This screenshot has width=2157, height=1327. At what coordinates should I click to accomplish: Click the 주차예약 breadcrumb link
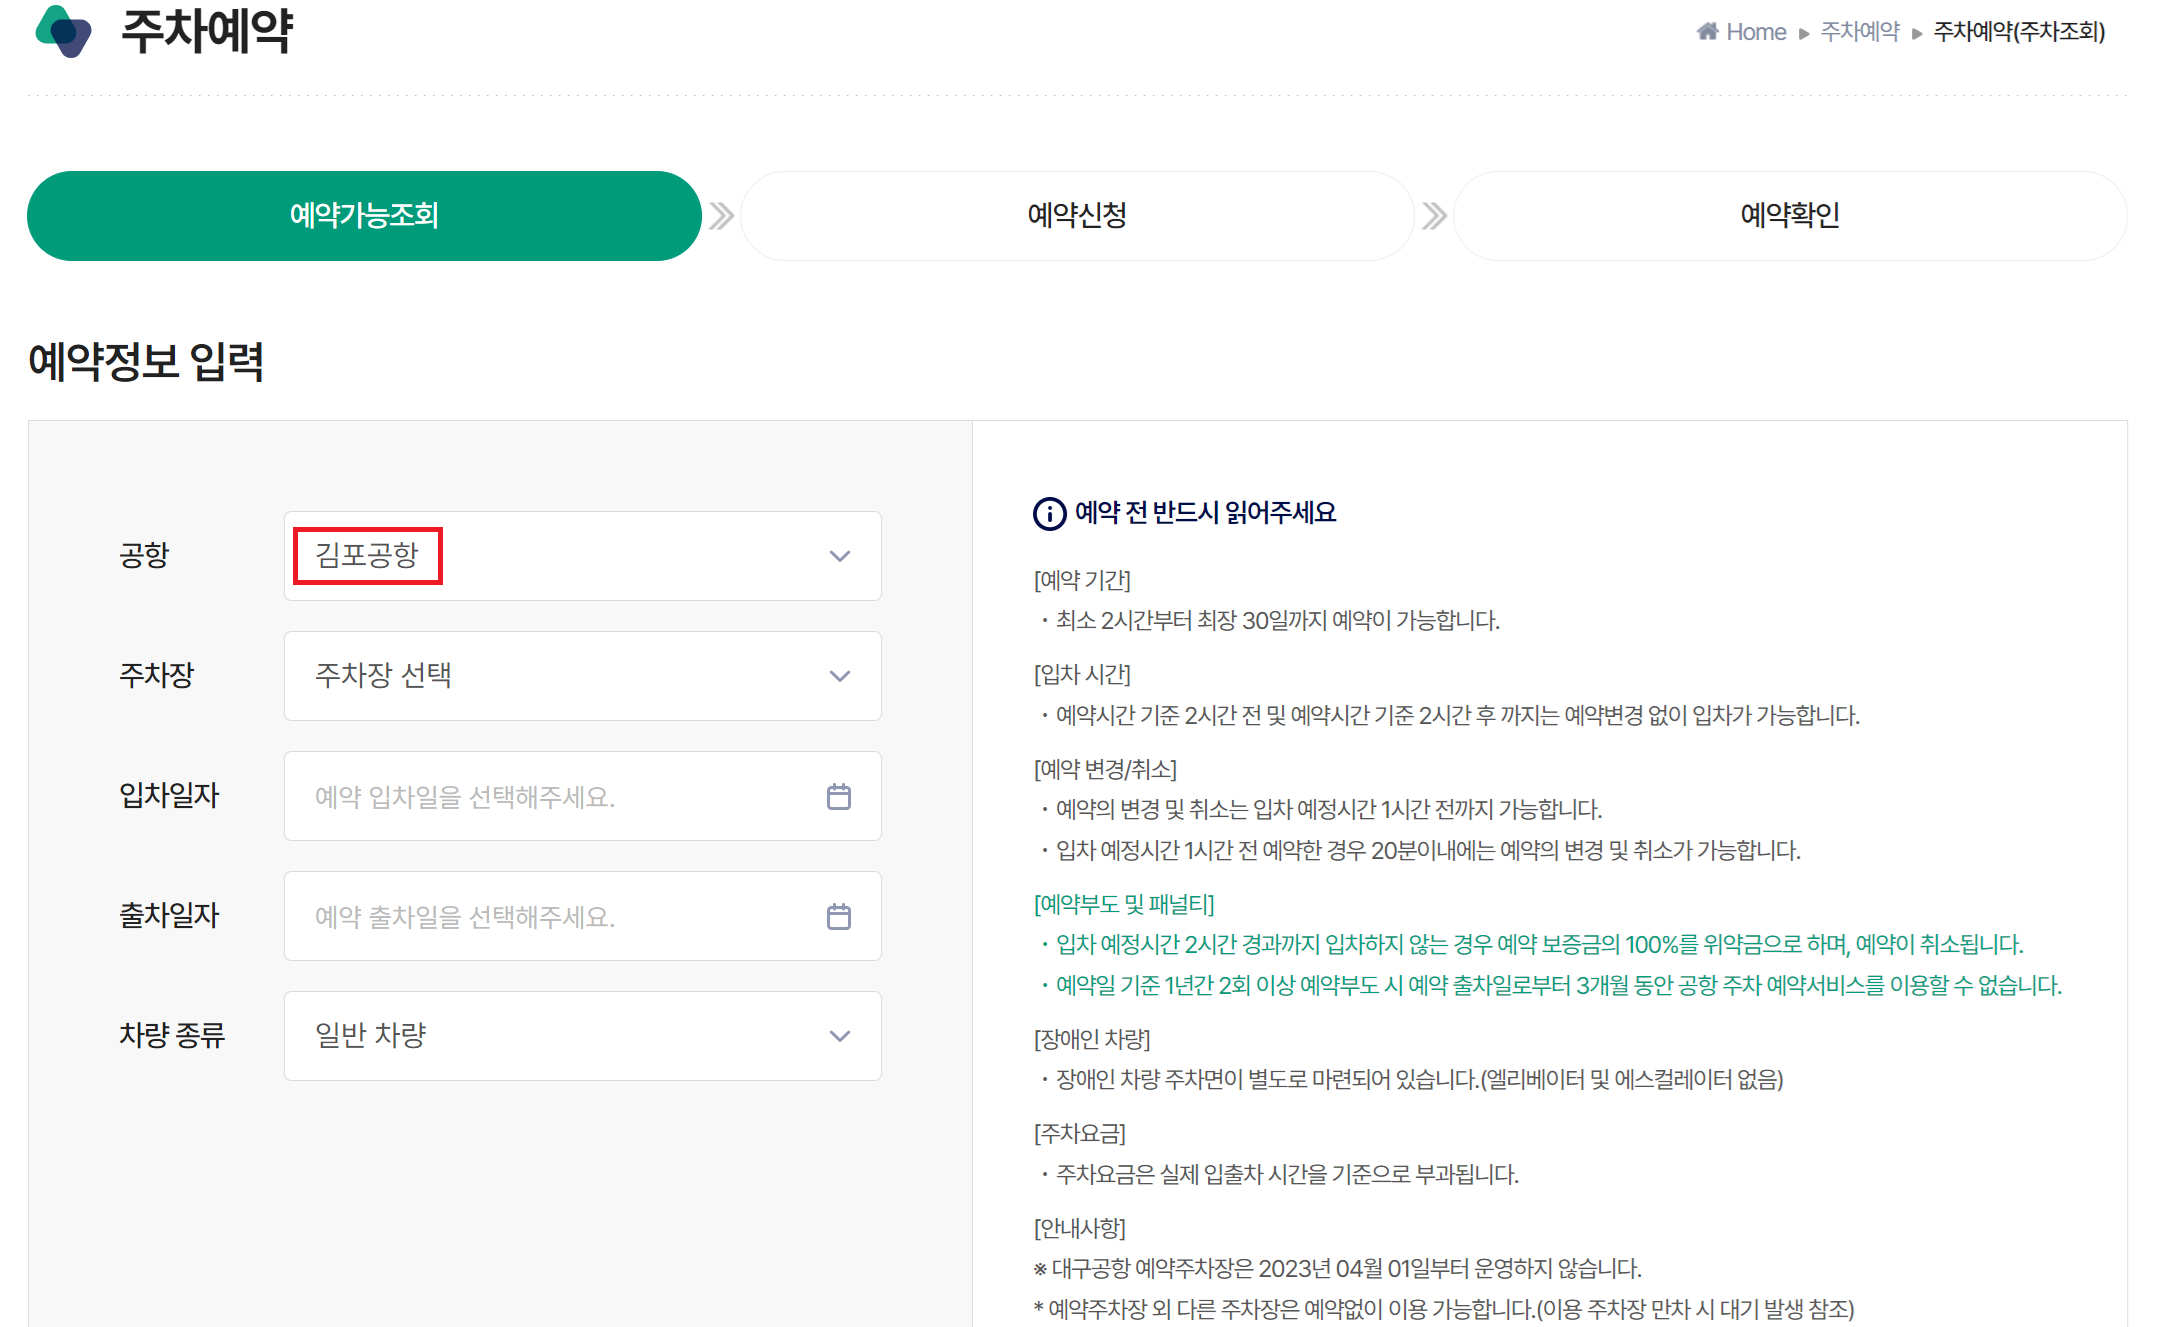click(x=1859, y=32)
